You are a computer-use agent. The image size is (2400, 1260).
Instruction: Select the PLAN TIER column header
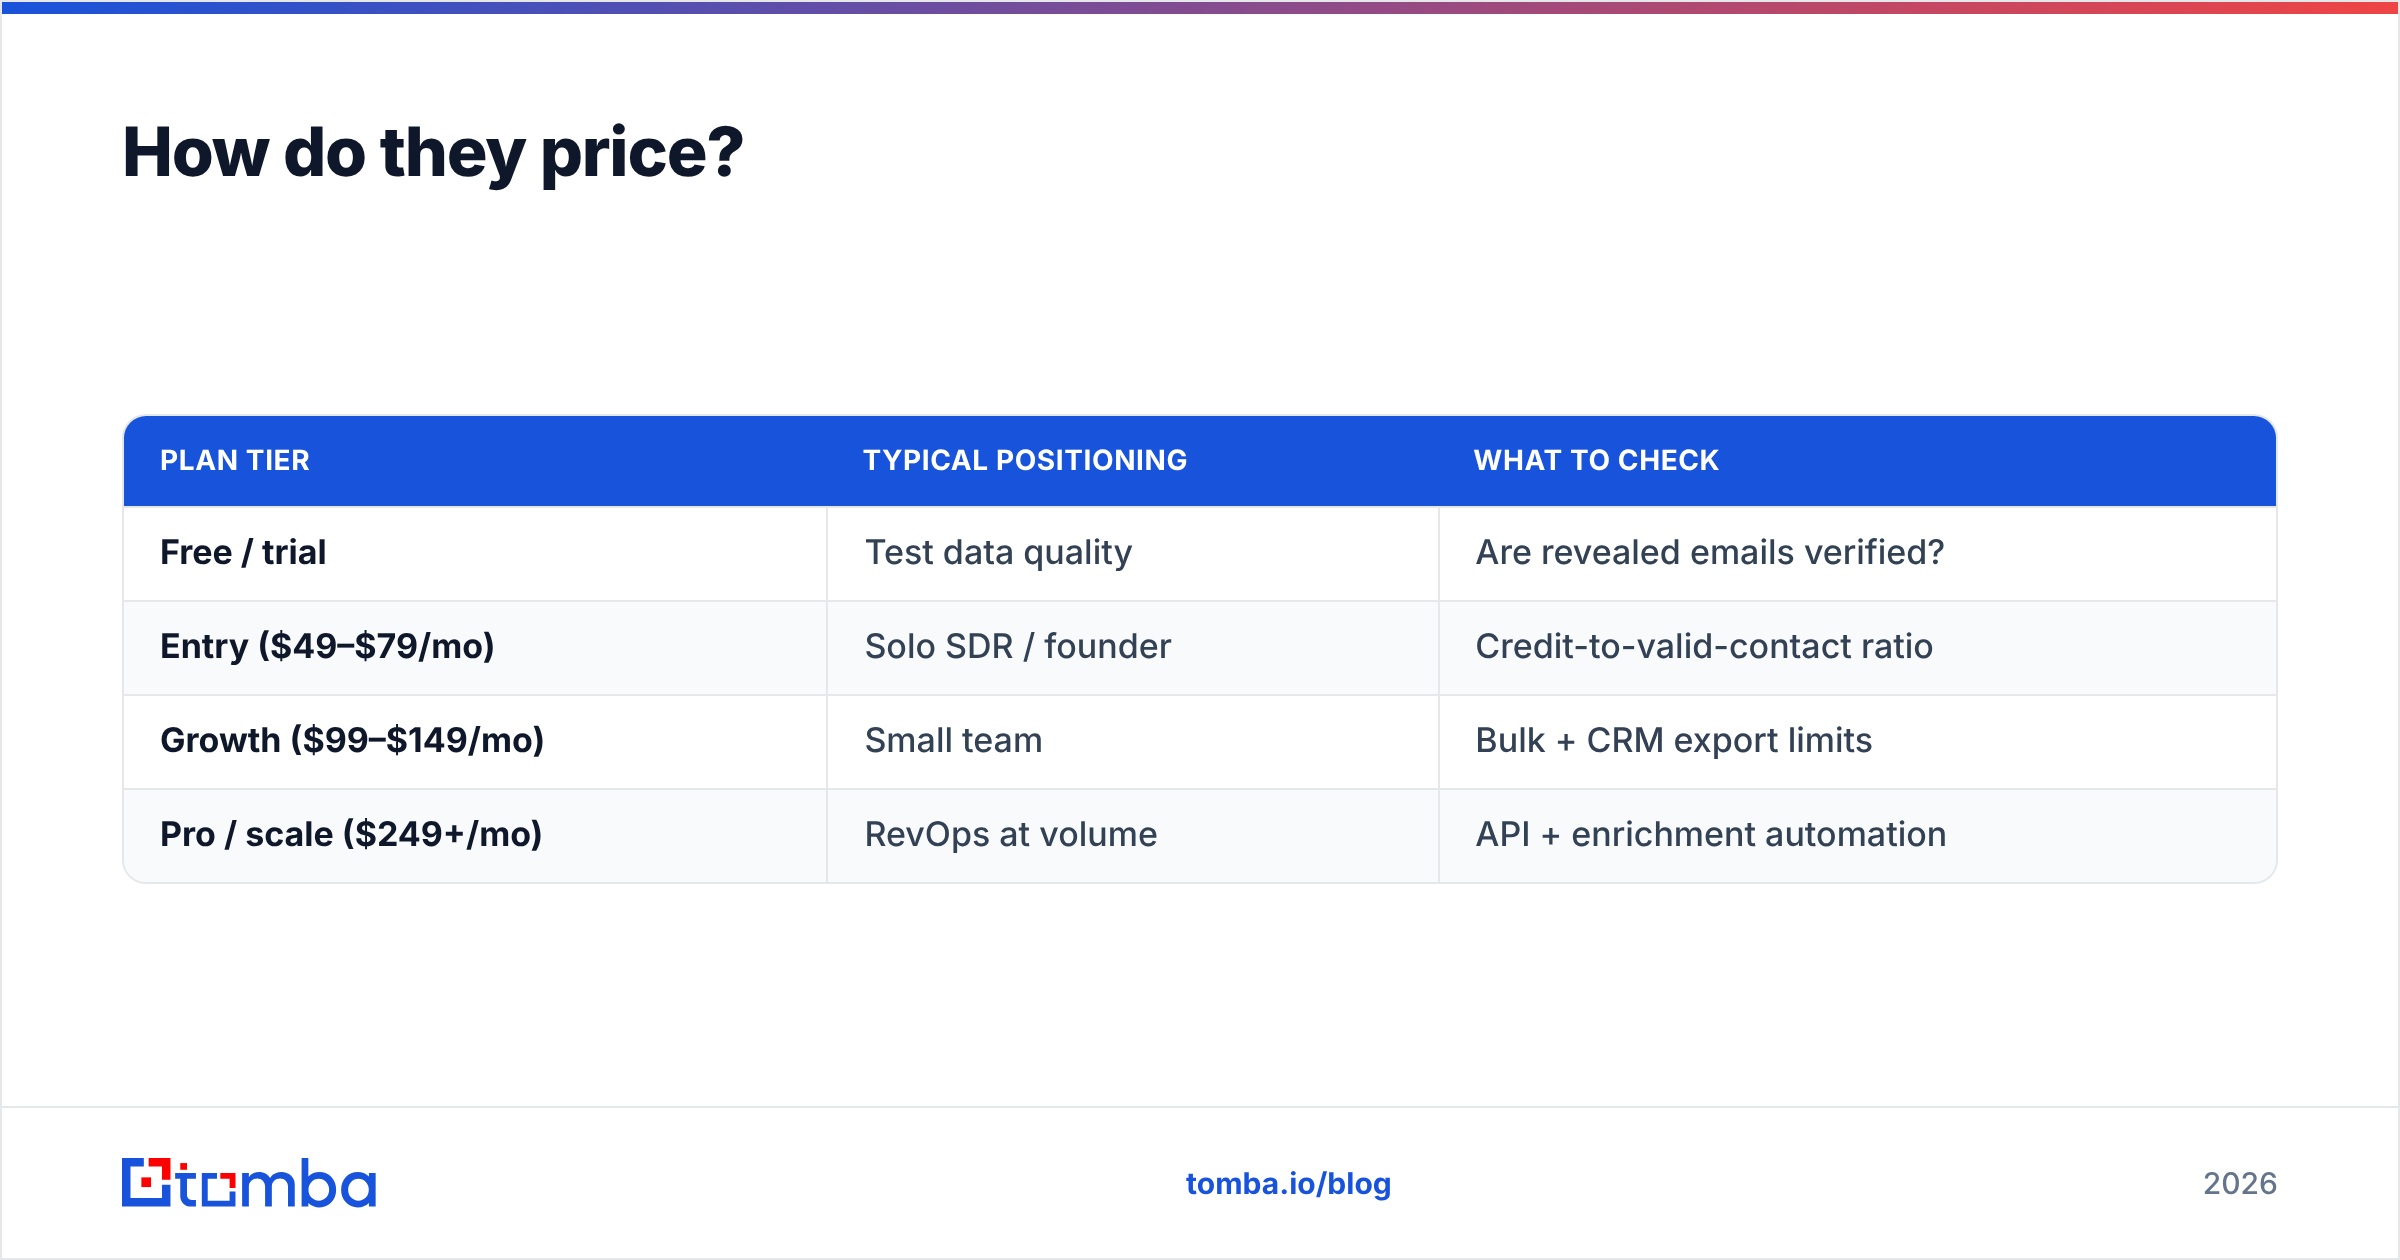475,461
